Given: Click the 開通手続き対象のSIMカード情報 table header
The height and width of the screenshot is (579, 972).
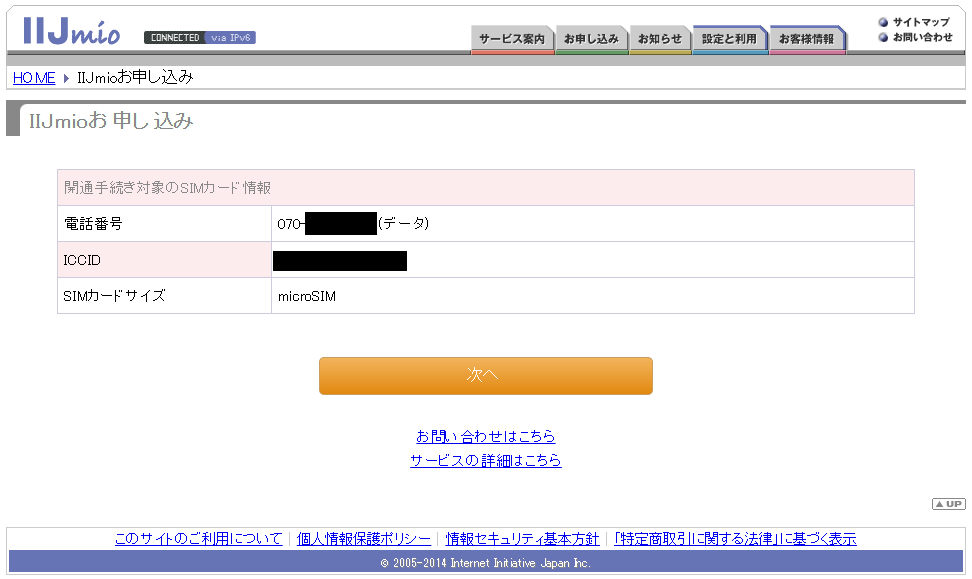Looking at the screenshot, I should click(486, 188).
